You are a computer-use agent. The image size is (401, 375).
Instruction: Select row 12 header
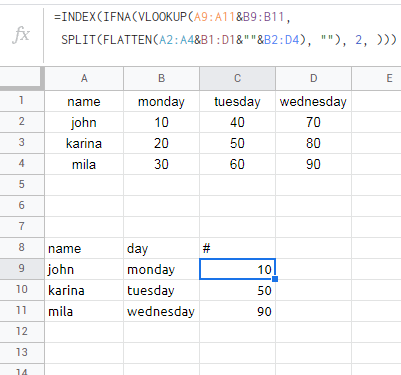coord(22,332)
